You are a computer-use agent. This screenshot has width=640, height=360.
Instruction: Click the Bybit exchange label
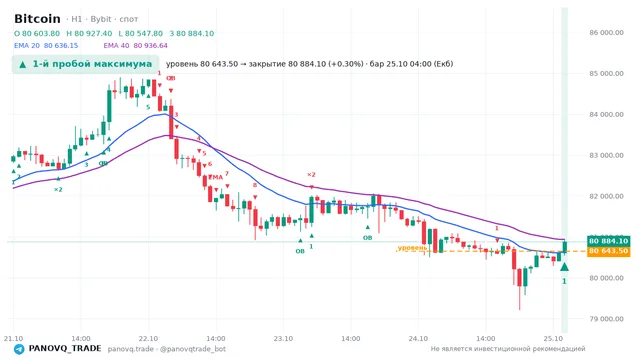tap(101, 19)
